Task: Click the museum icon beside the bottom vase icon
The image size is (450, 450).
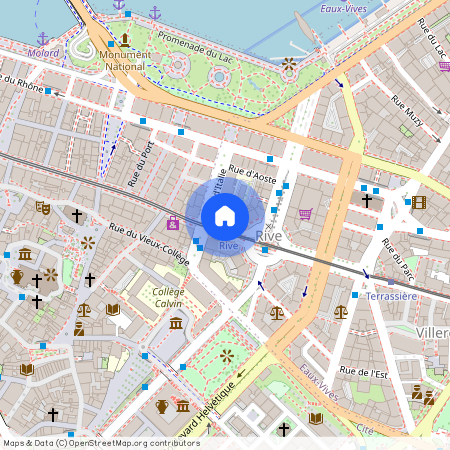Action: click(183, 406)
